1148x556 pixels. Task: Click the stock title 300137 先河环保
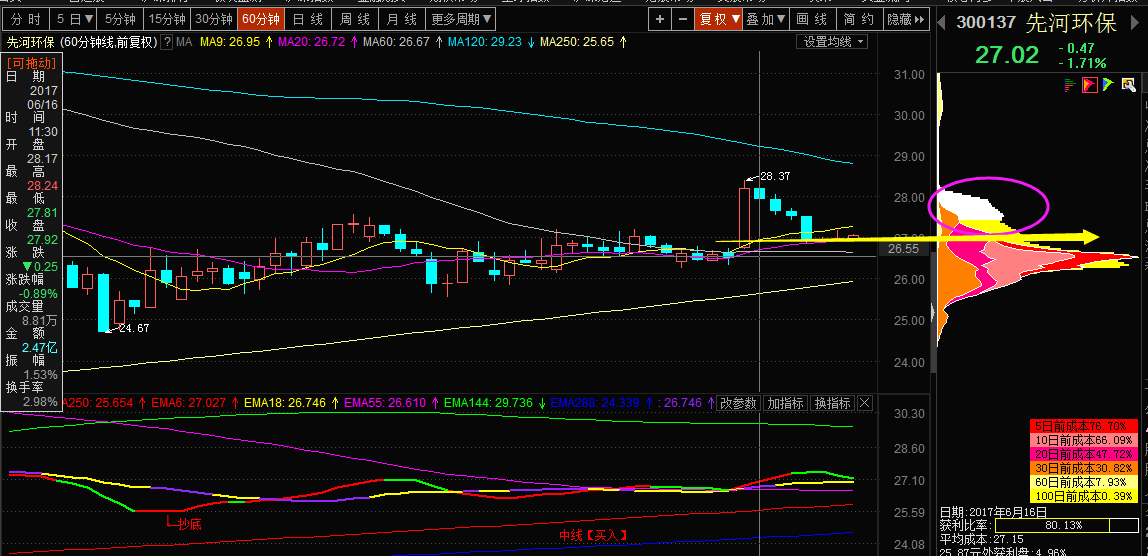[x=1037, y=22]
